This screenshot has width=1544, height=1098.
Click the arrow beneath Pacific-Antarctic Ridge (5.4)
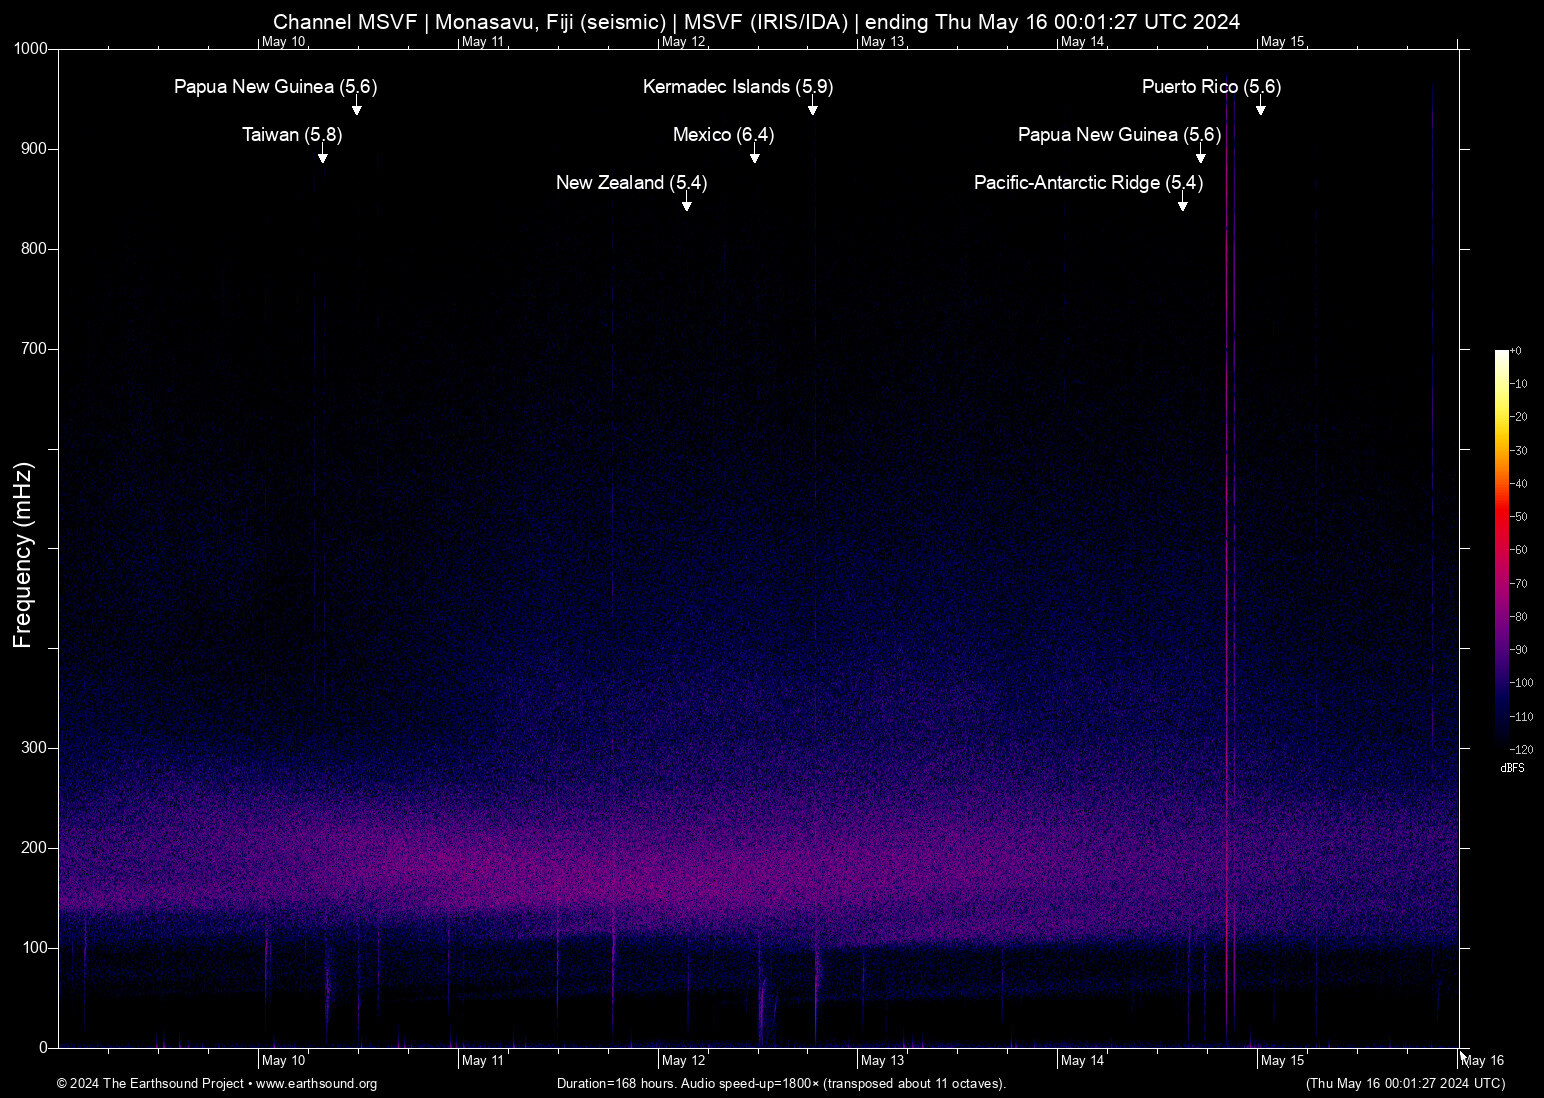click(x=1182, y=203)
